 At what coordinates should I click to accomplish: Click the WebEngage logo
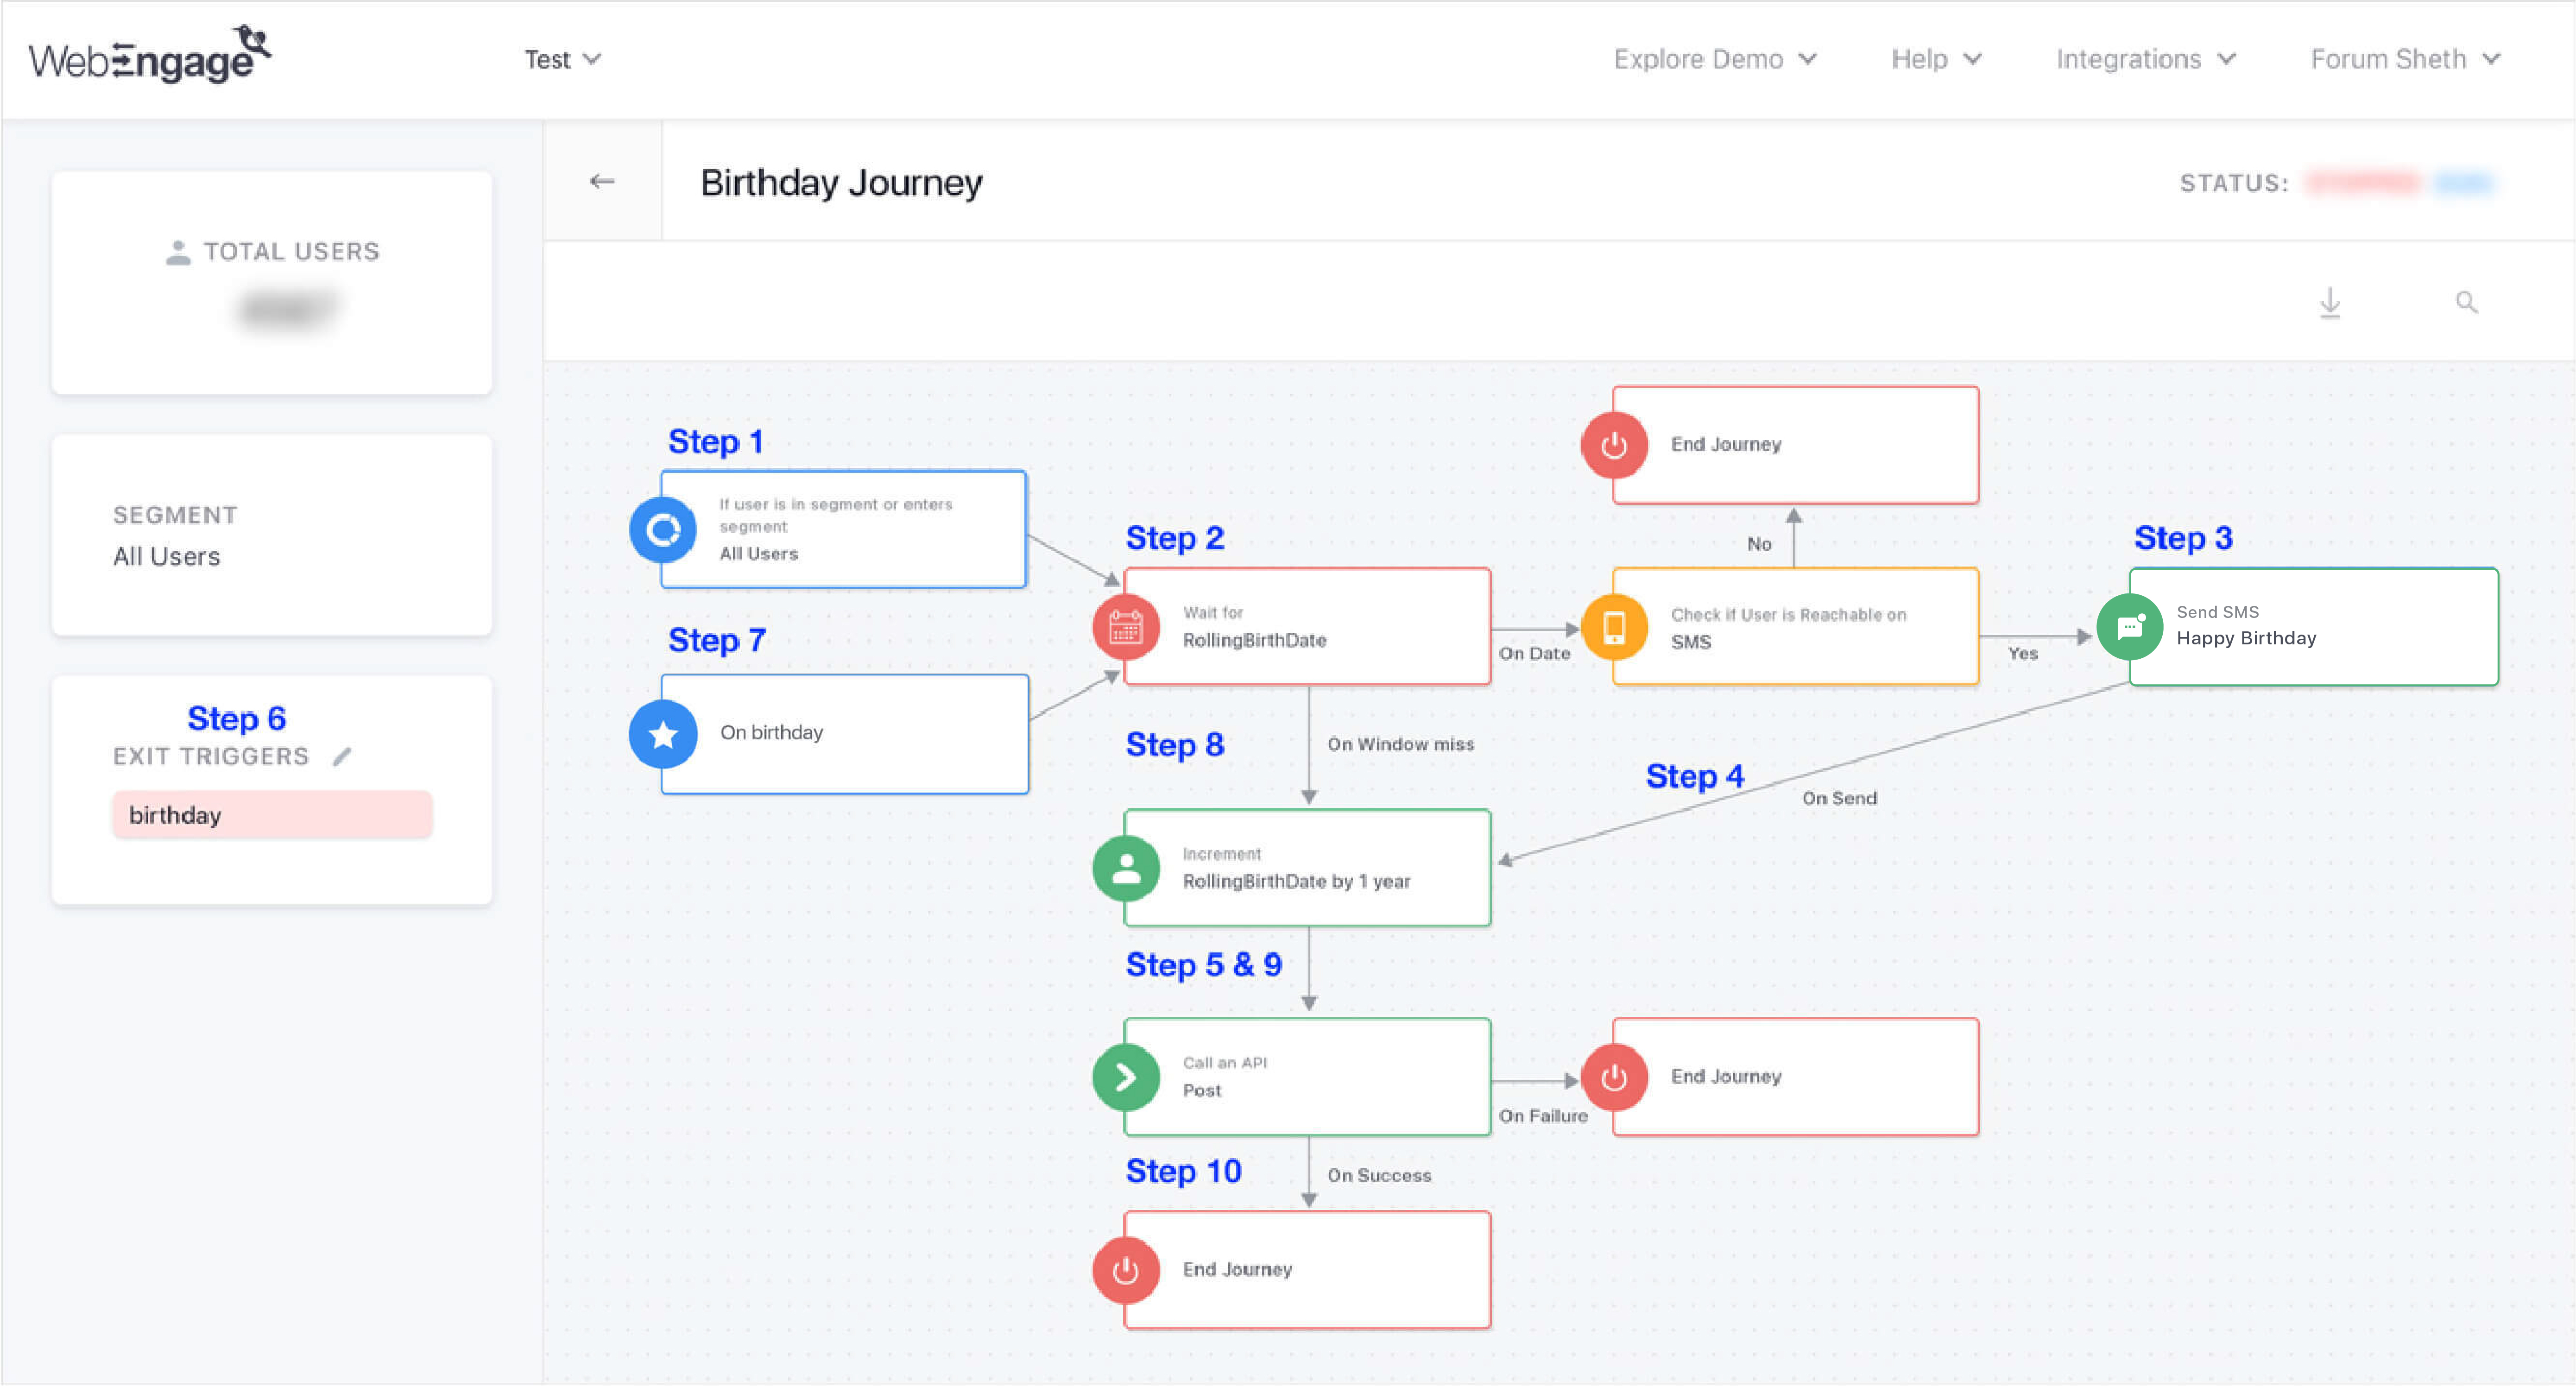[150, 55]
